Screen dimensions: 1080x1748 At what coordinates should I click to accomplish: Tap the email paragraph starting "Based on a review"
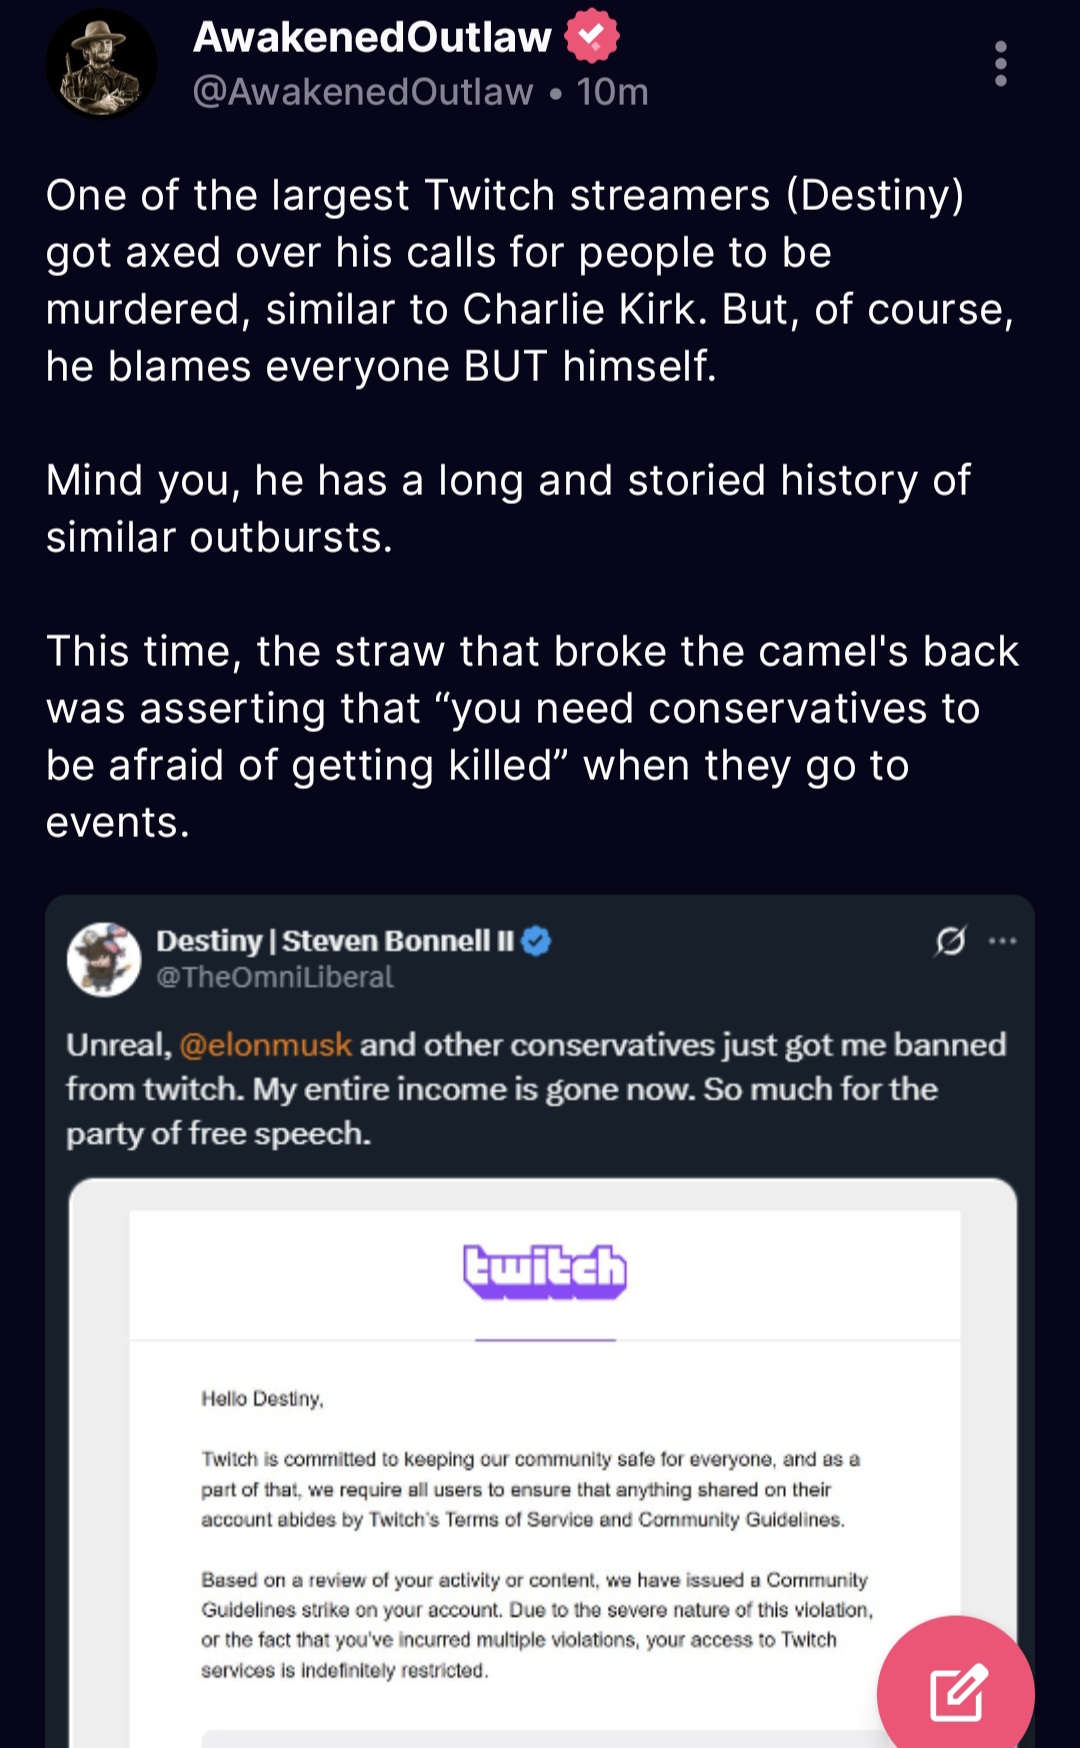(536, 1624)
